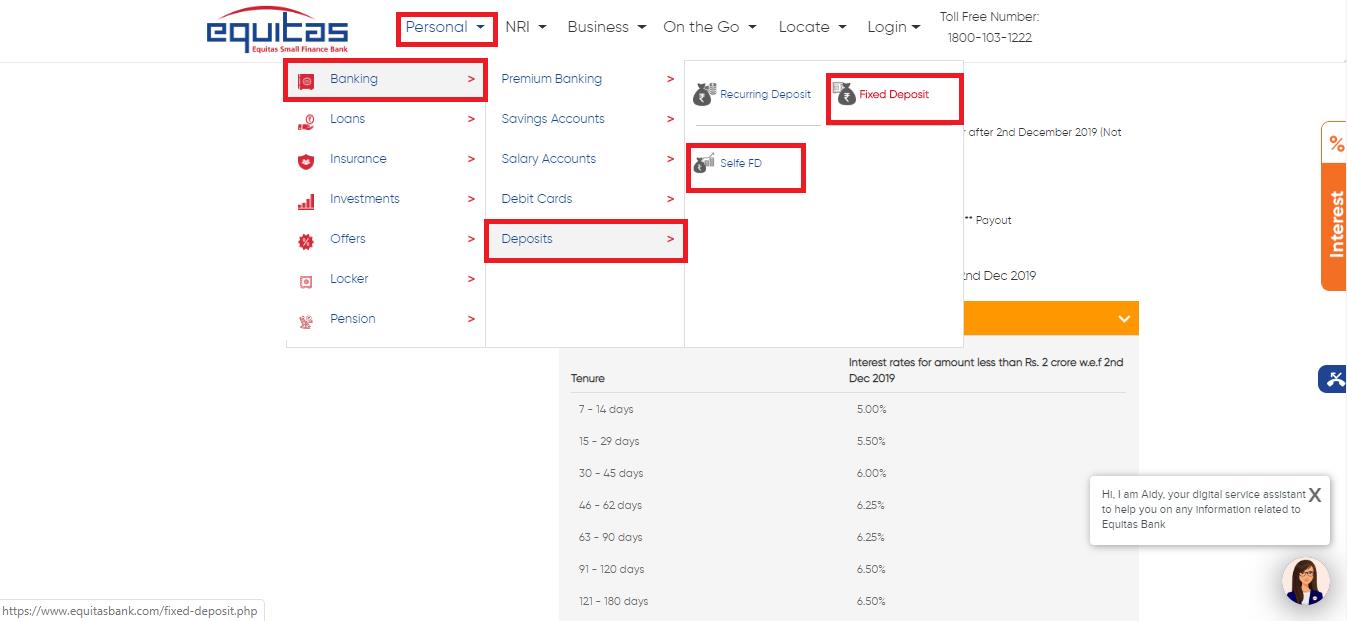Select Savings Accounts submenu item
Image resolution: width=1347 pixels, height=621 pixels.
click(553, 119)
